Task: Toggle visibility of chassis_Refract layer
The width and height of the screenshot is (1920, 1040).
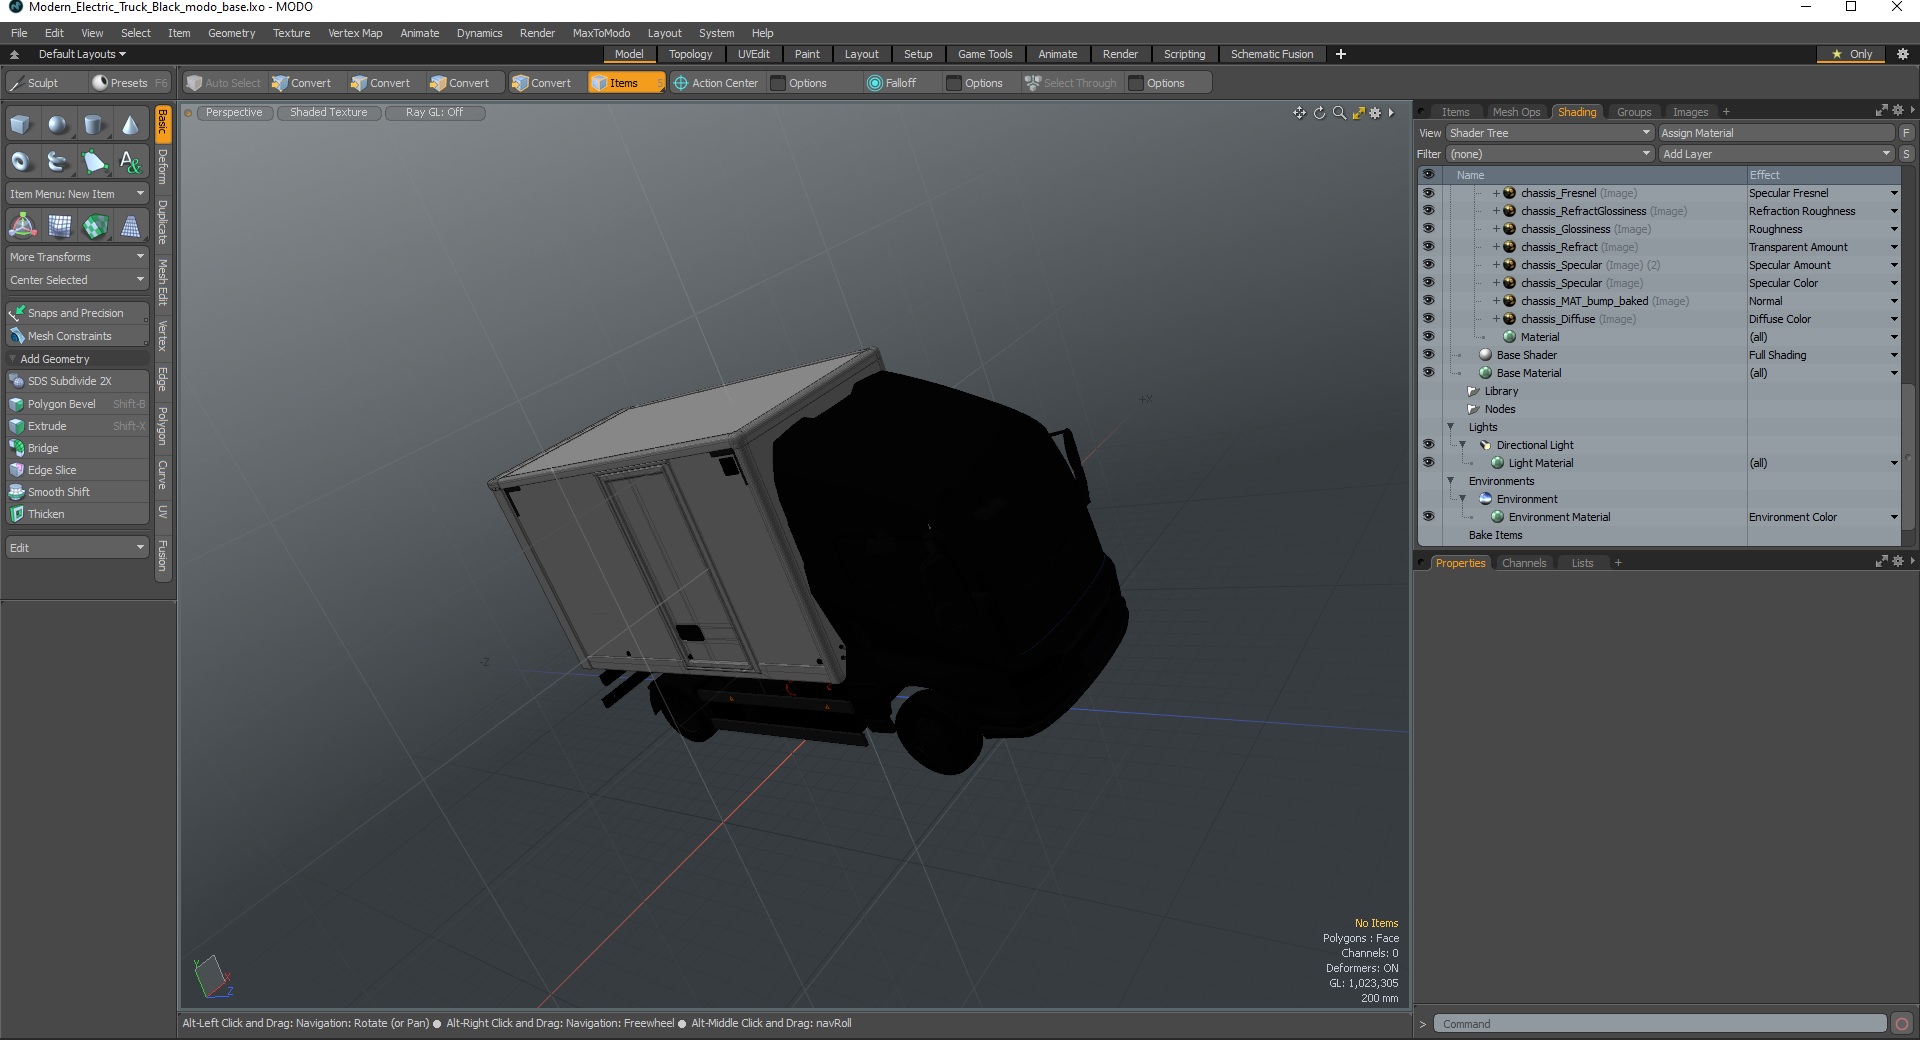Action: pos(1428,247)
